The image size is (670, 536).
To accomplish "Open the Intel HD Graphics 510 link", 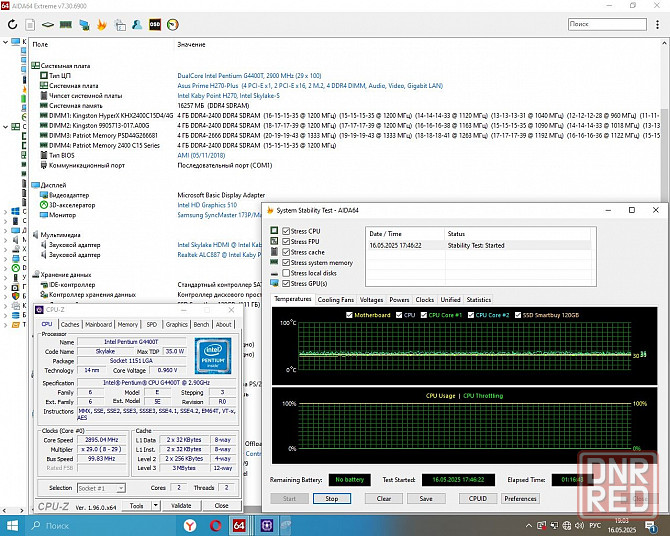I will pos(207,205).
